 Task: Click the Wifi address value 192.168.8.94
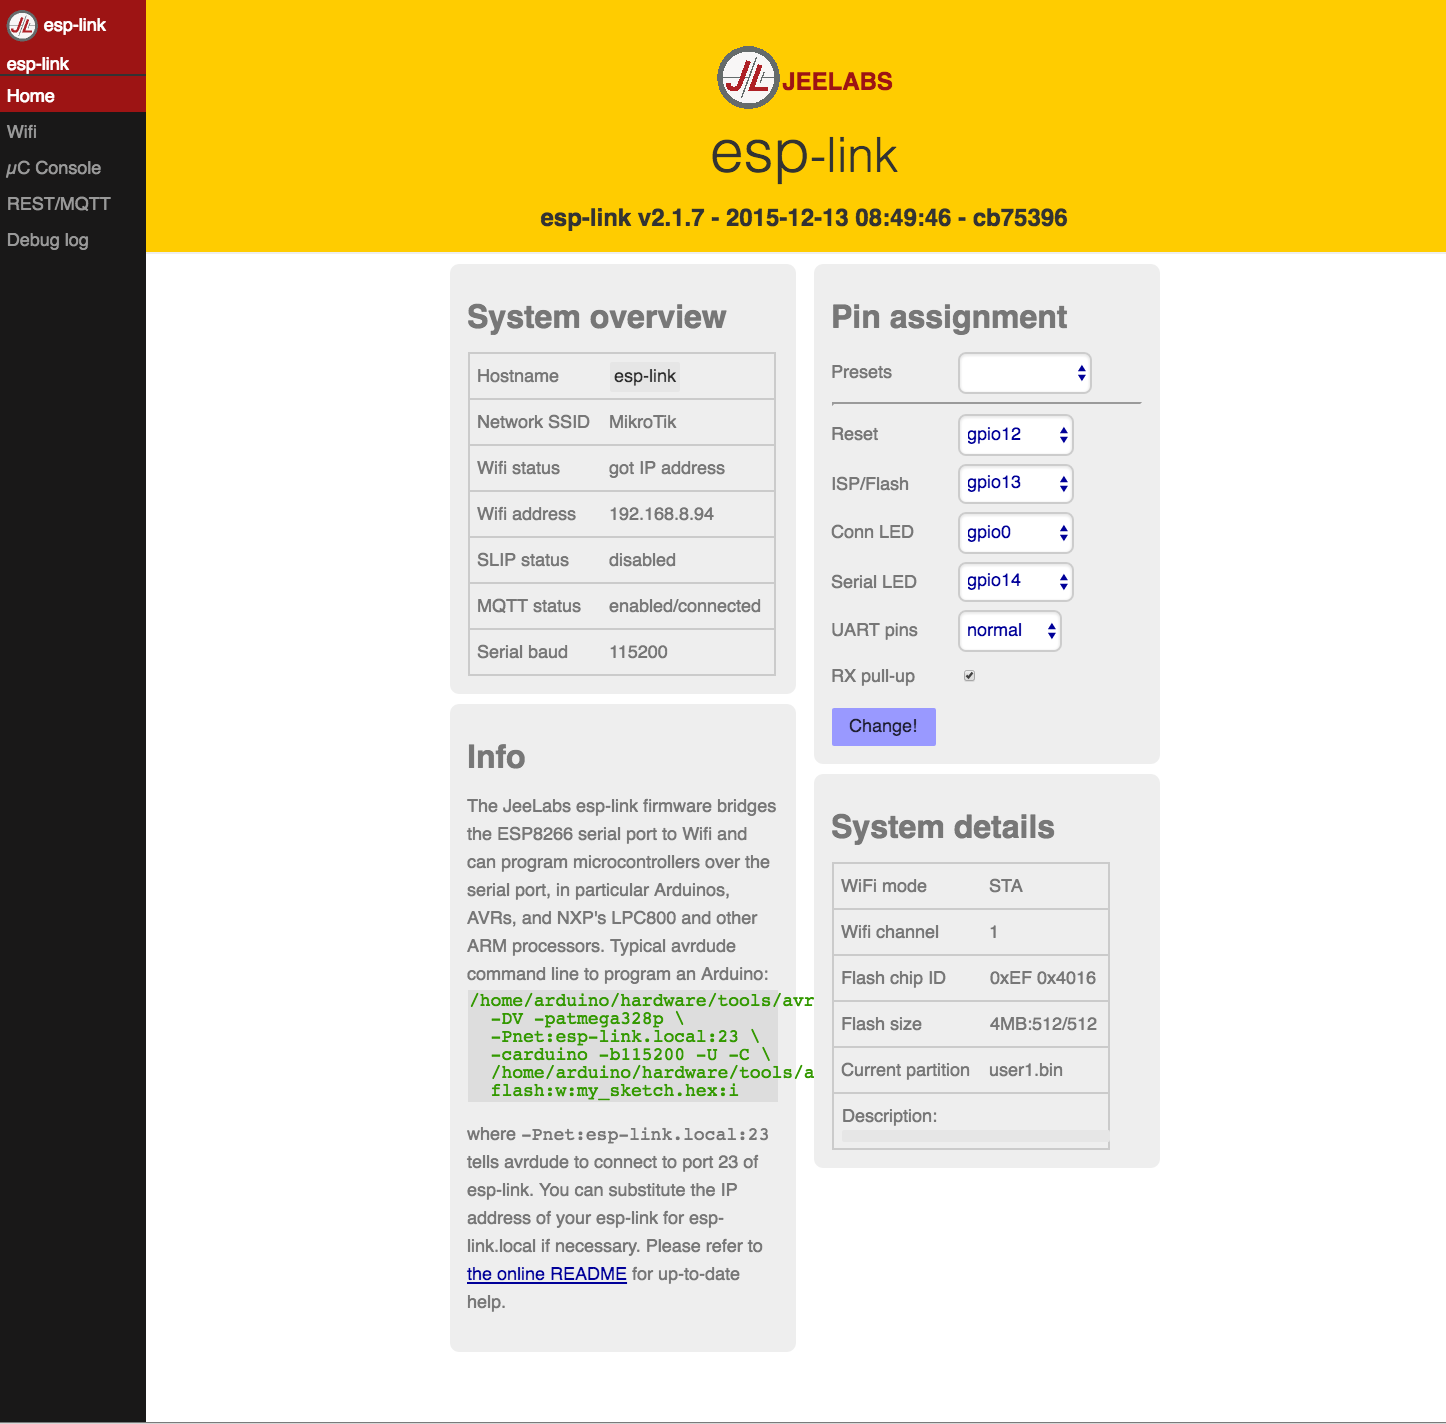[x=661, y=514]
